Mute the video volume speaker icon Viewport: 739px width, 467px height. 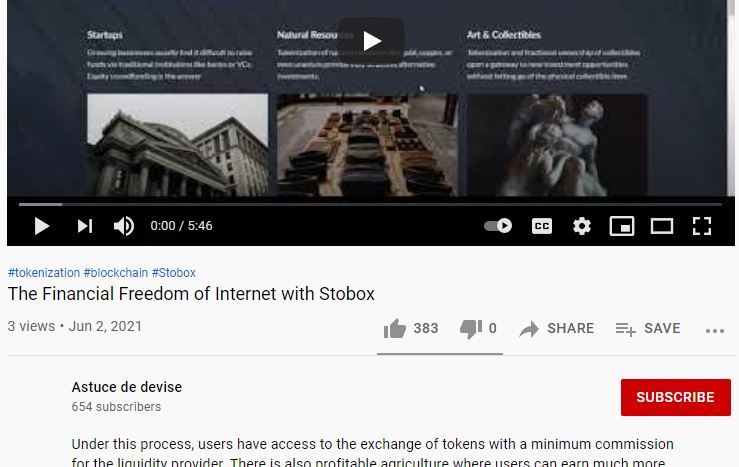(124, 226)
